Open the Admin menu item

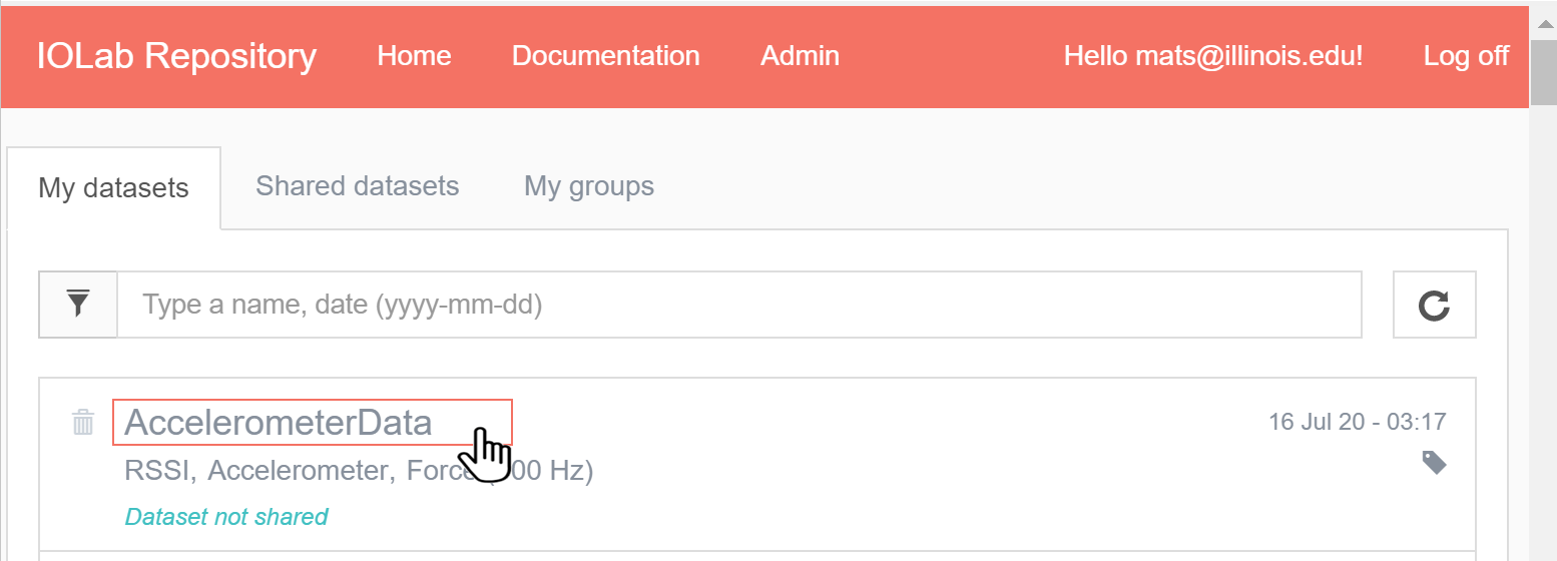[799, 56]
